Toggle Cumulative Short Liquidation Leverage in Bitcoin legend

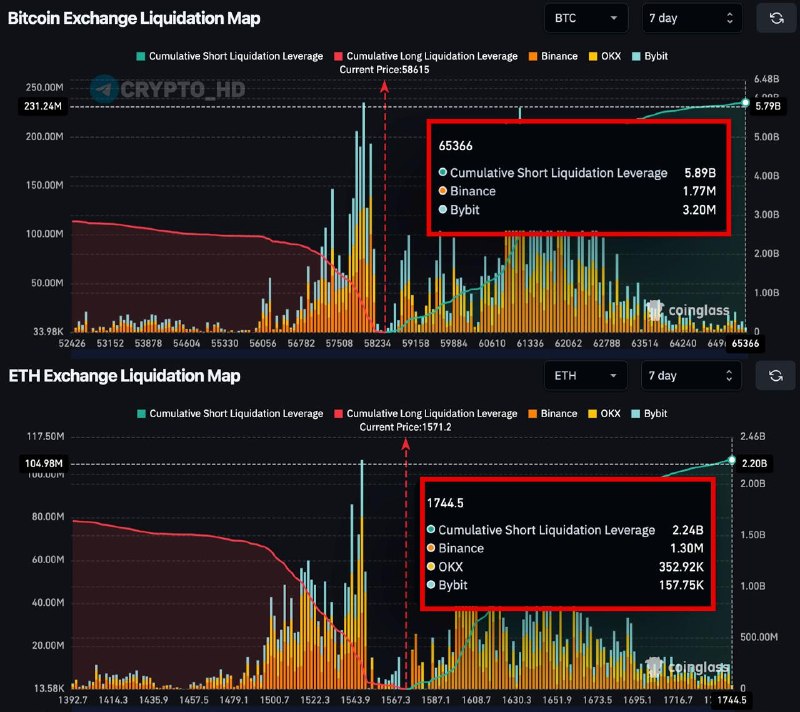click(x=230, y=56)
